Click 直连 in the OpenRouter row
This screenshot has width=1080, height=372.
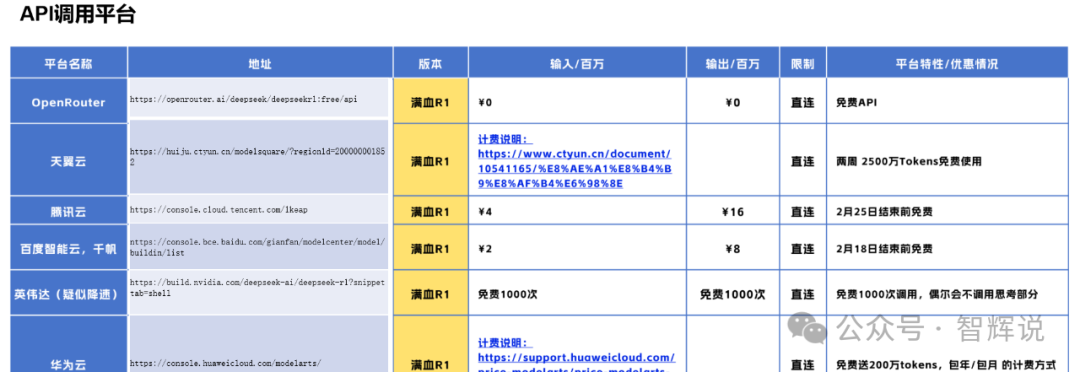point(802,102)
